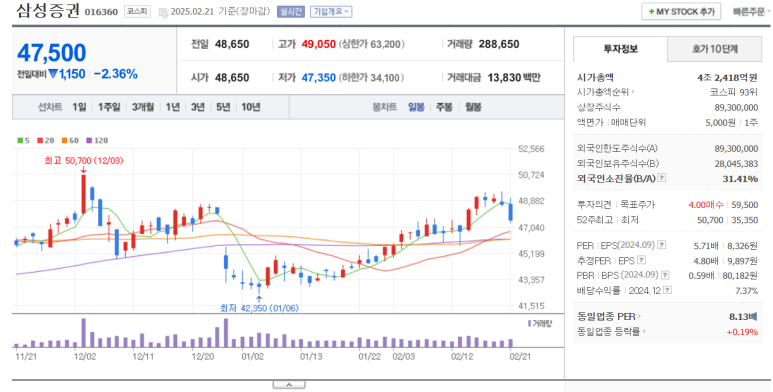The width and height of the screenshot is (773, 392).
Task: Click the 투자의견 value 4.00매수
Action: (706, 205)
